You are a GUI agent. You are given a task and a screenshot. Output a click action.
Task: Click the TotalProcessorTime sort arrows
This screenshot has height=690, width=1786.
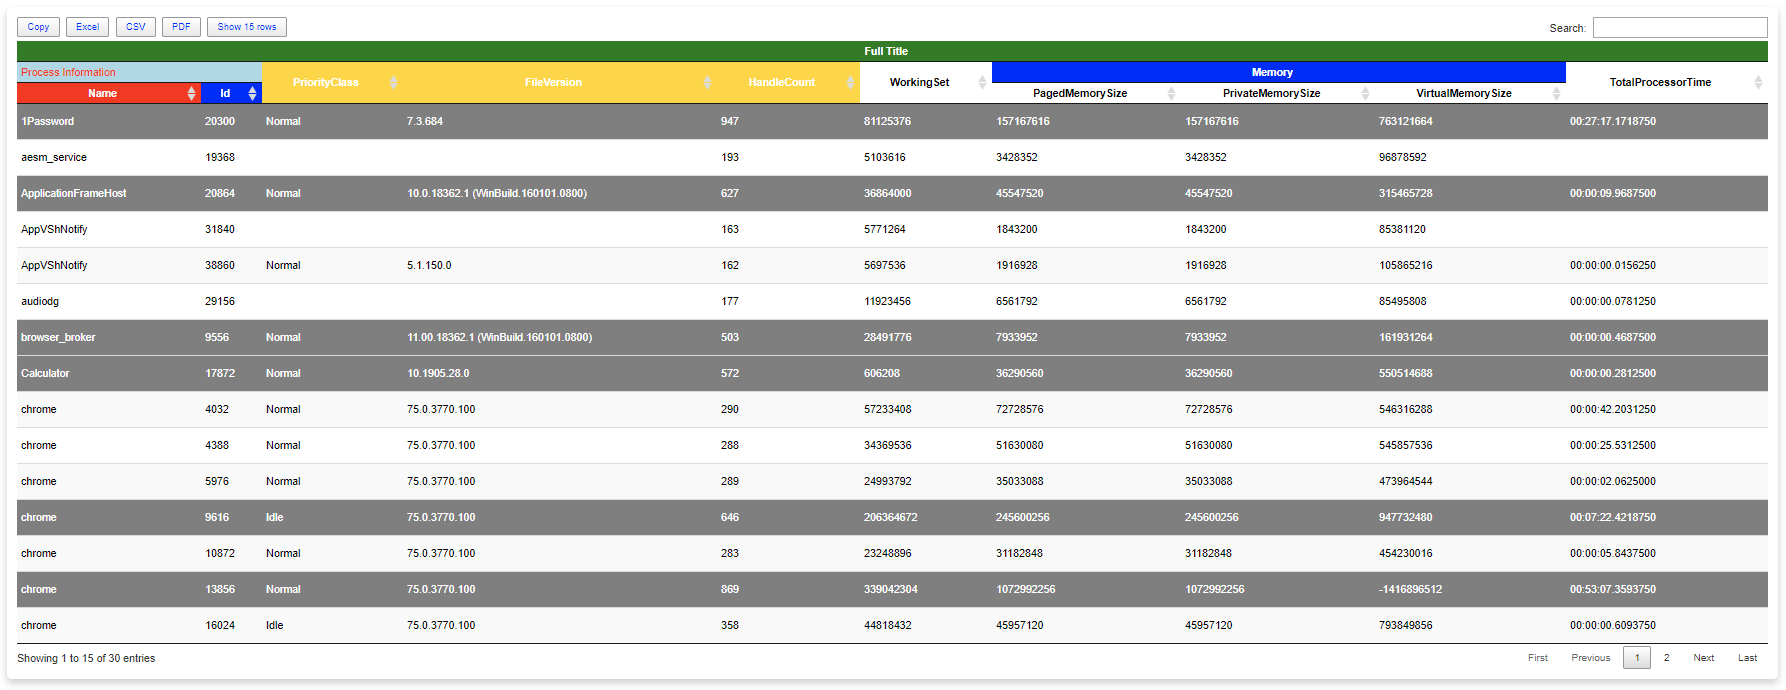1758,82
